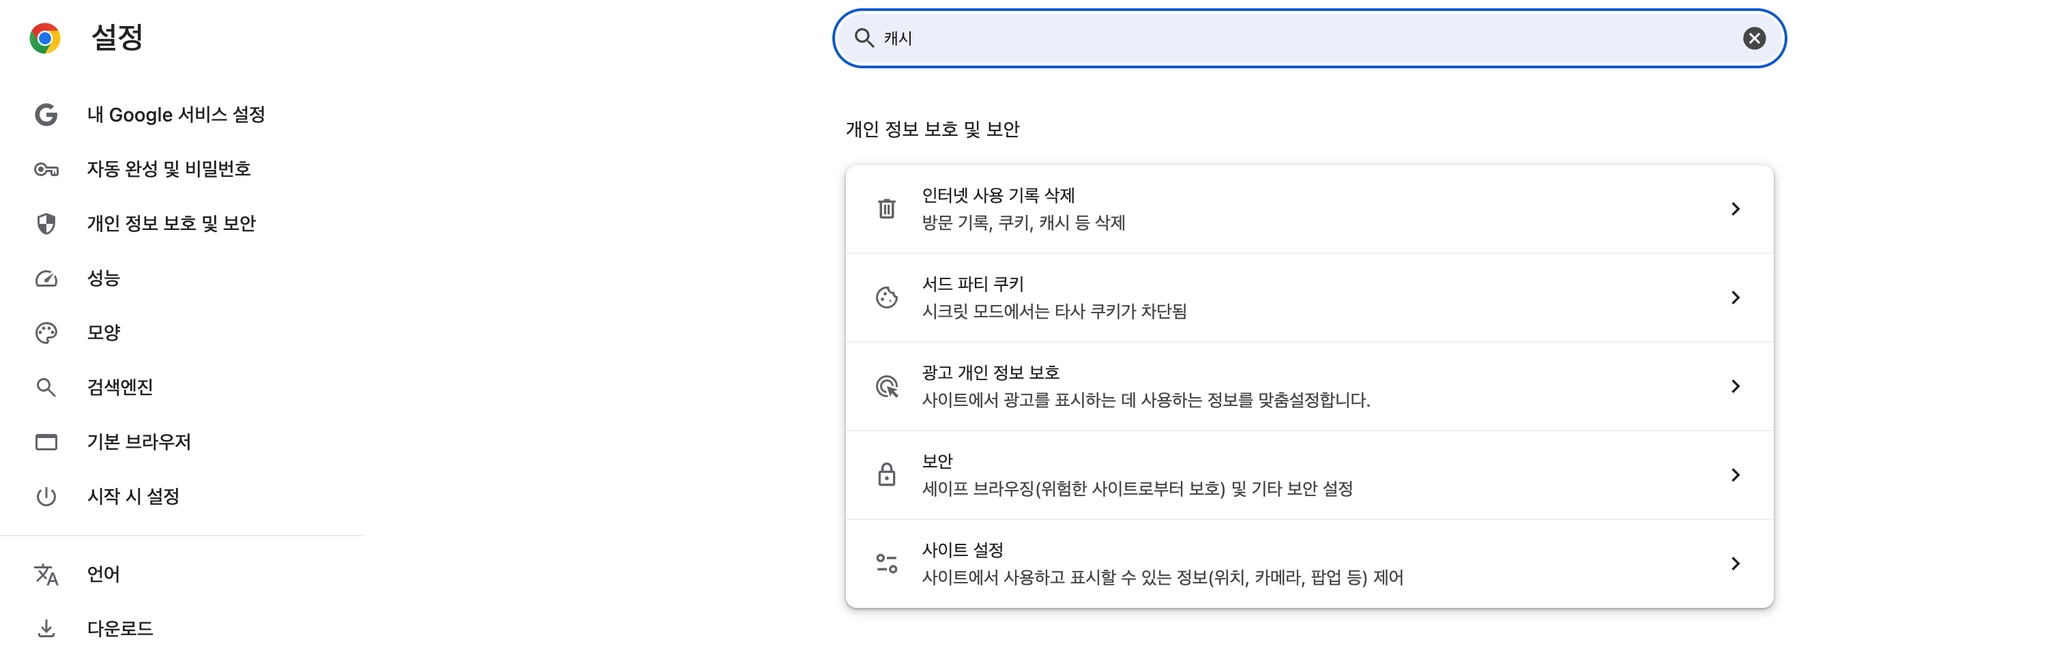Expand 사이트 설정 chevron arrow
The width and height of the screenshot is (2048, 651).
click(x=1735, y=564)
